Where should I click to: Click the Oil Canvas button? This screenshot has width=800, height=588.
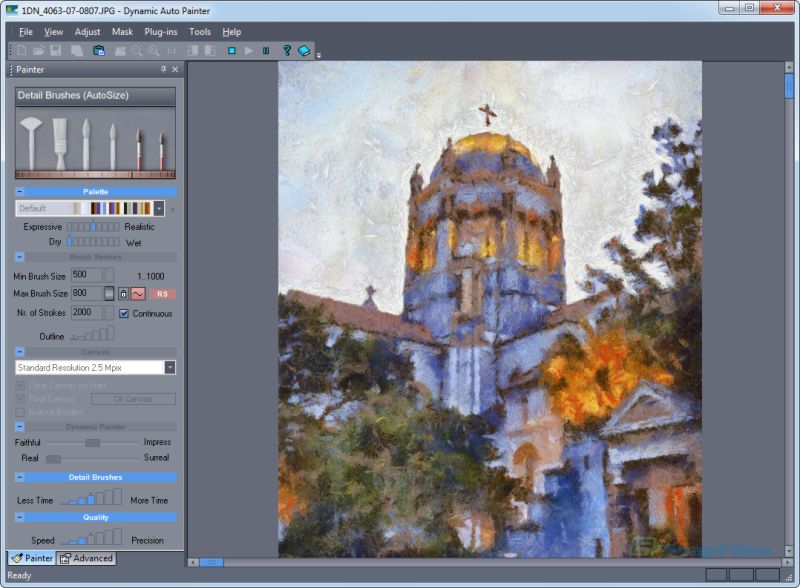click(x=135, y=398)
